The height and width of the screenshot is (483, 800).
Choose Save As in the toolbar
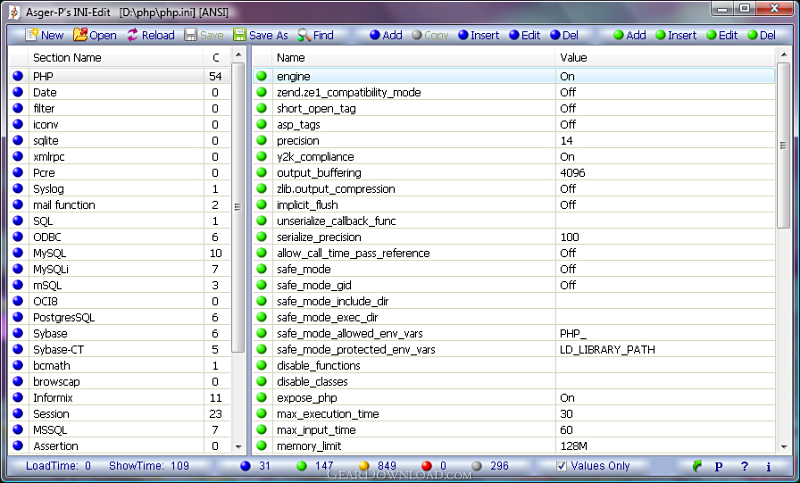point(261,35)
